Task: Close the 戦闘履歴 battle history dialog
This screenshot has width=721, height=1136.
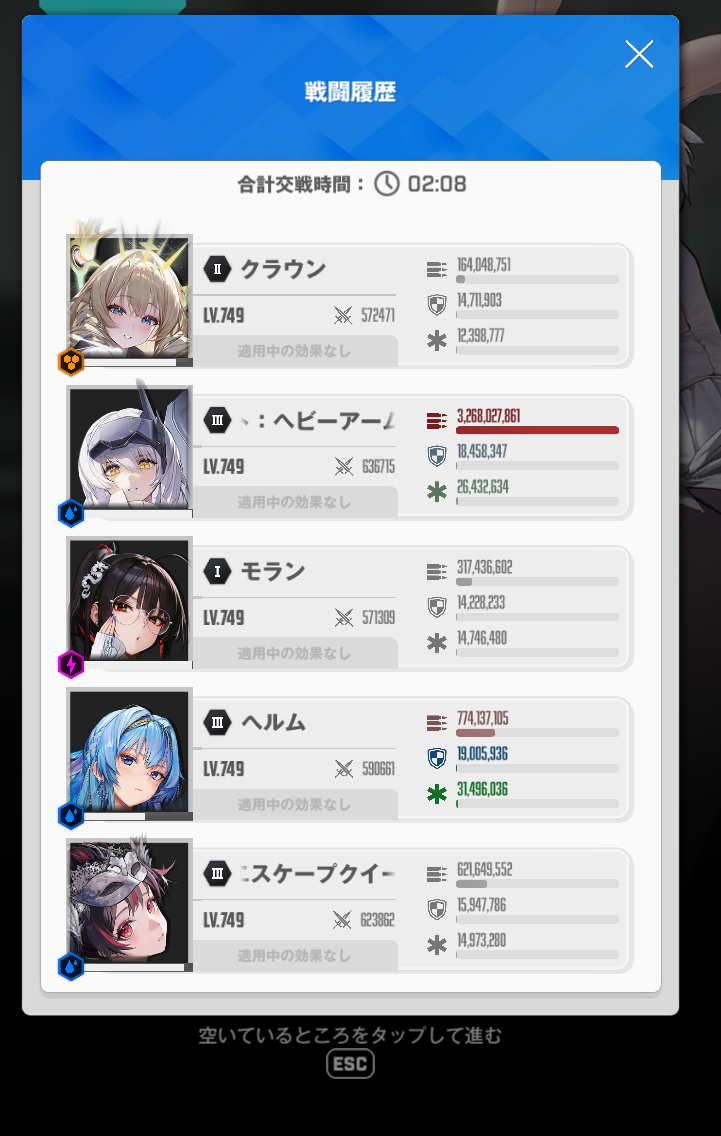Action: (639, 54)
